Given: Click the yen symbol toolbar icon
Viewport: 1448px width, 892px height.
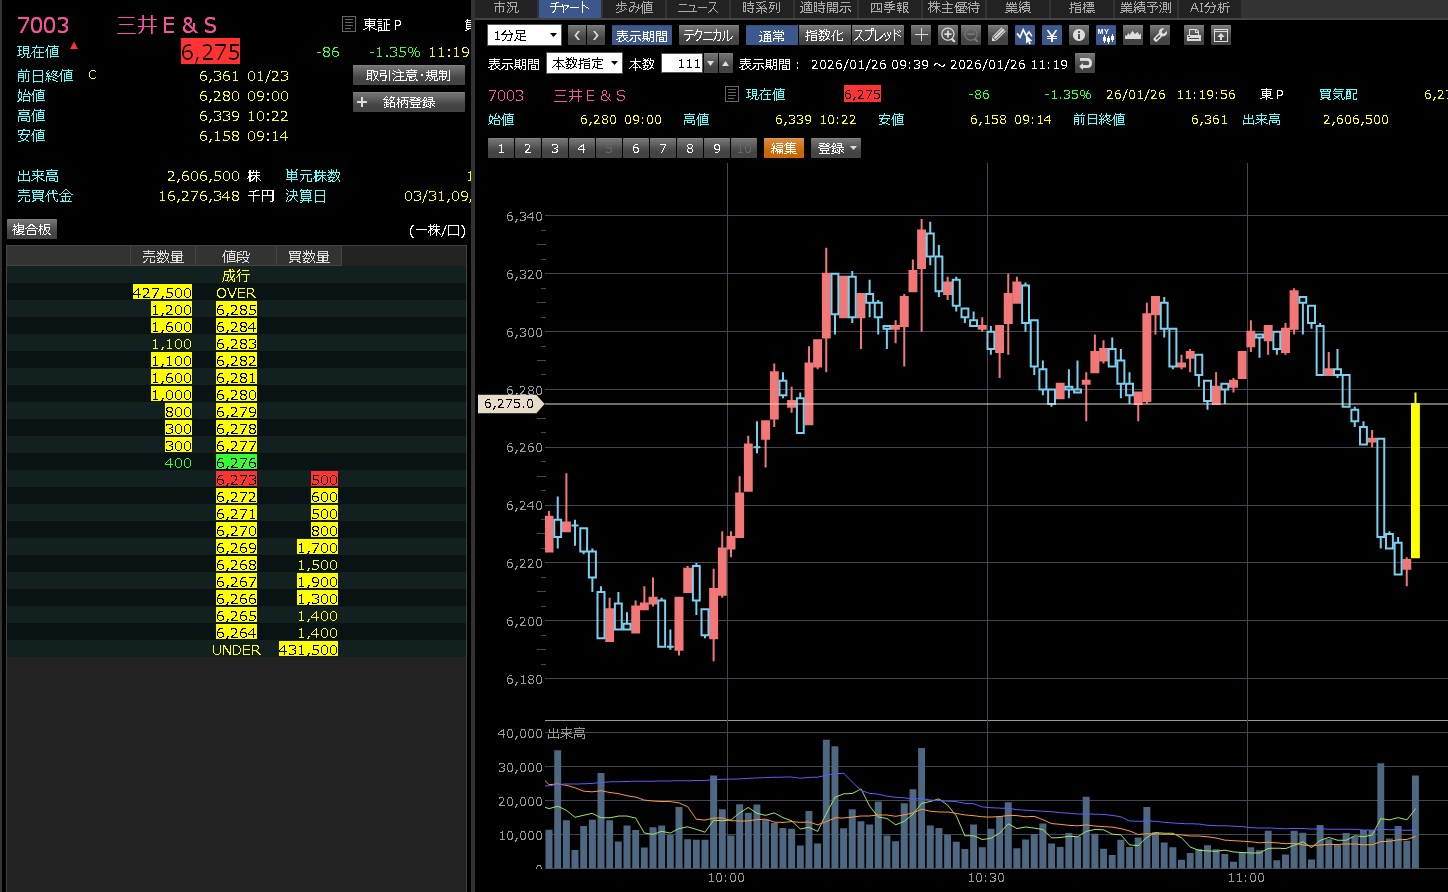Looking at the screenshot, I should tap(1052, 35).
